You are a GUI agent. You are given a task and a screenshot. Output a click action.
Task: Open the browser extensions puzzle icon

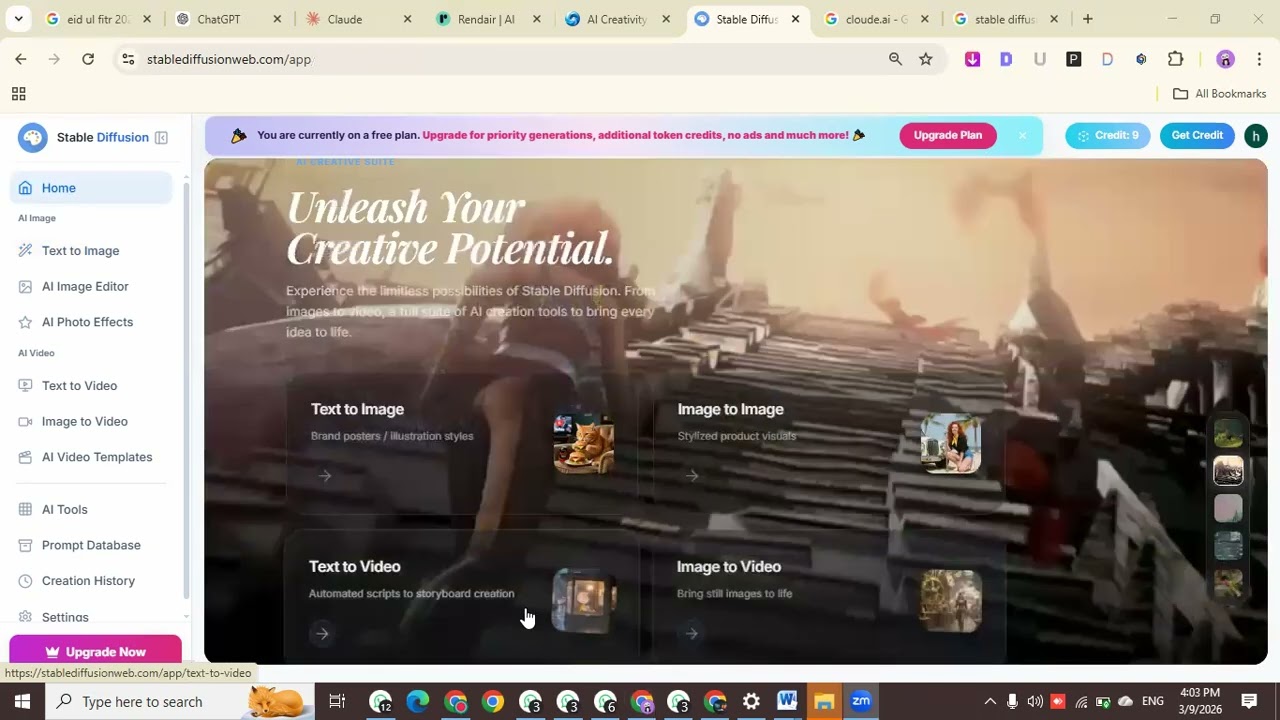(1176, 59)
